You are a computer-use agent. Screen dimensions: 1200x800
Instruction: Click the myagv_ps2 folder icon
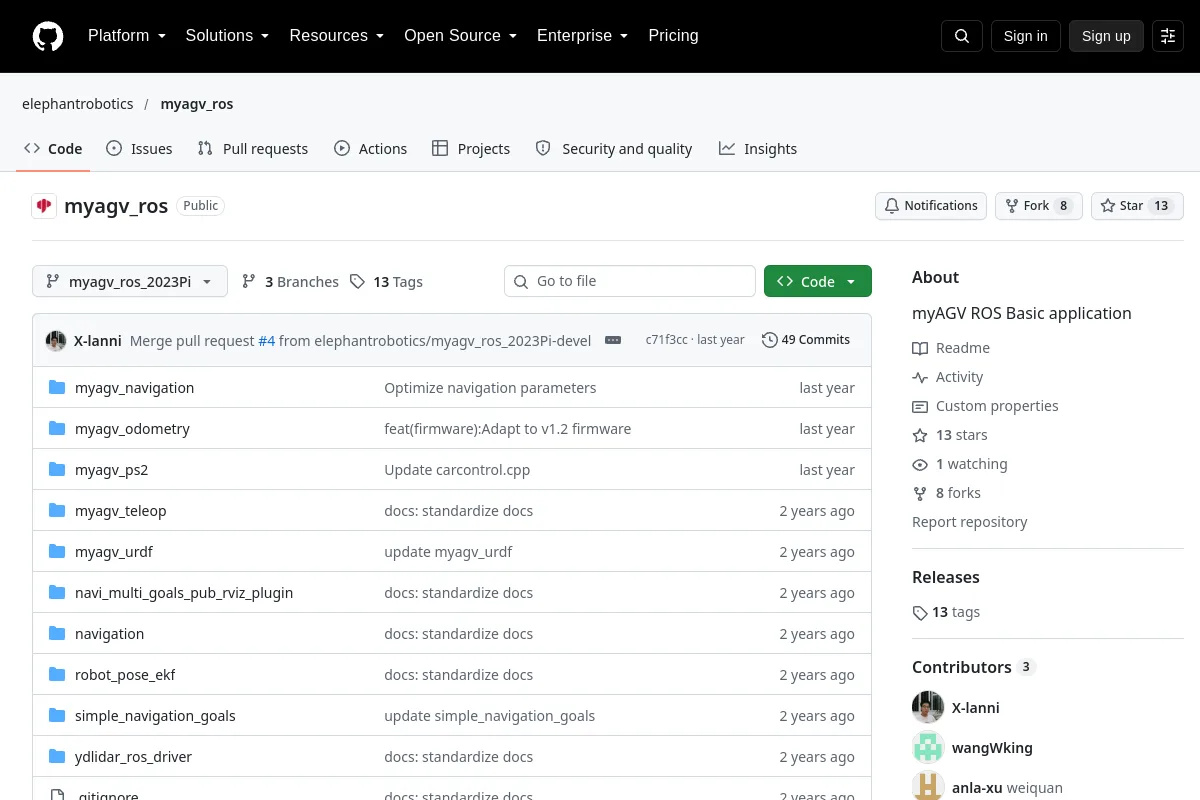point(57,470)
